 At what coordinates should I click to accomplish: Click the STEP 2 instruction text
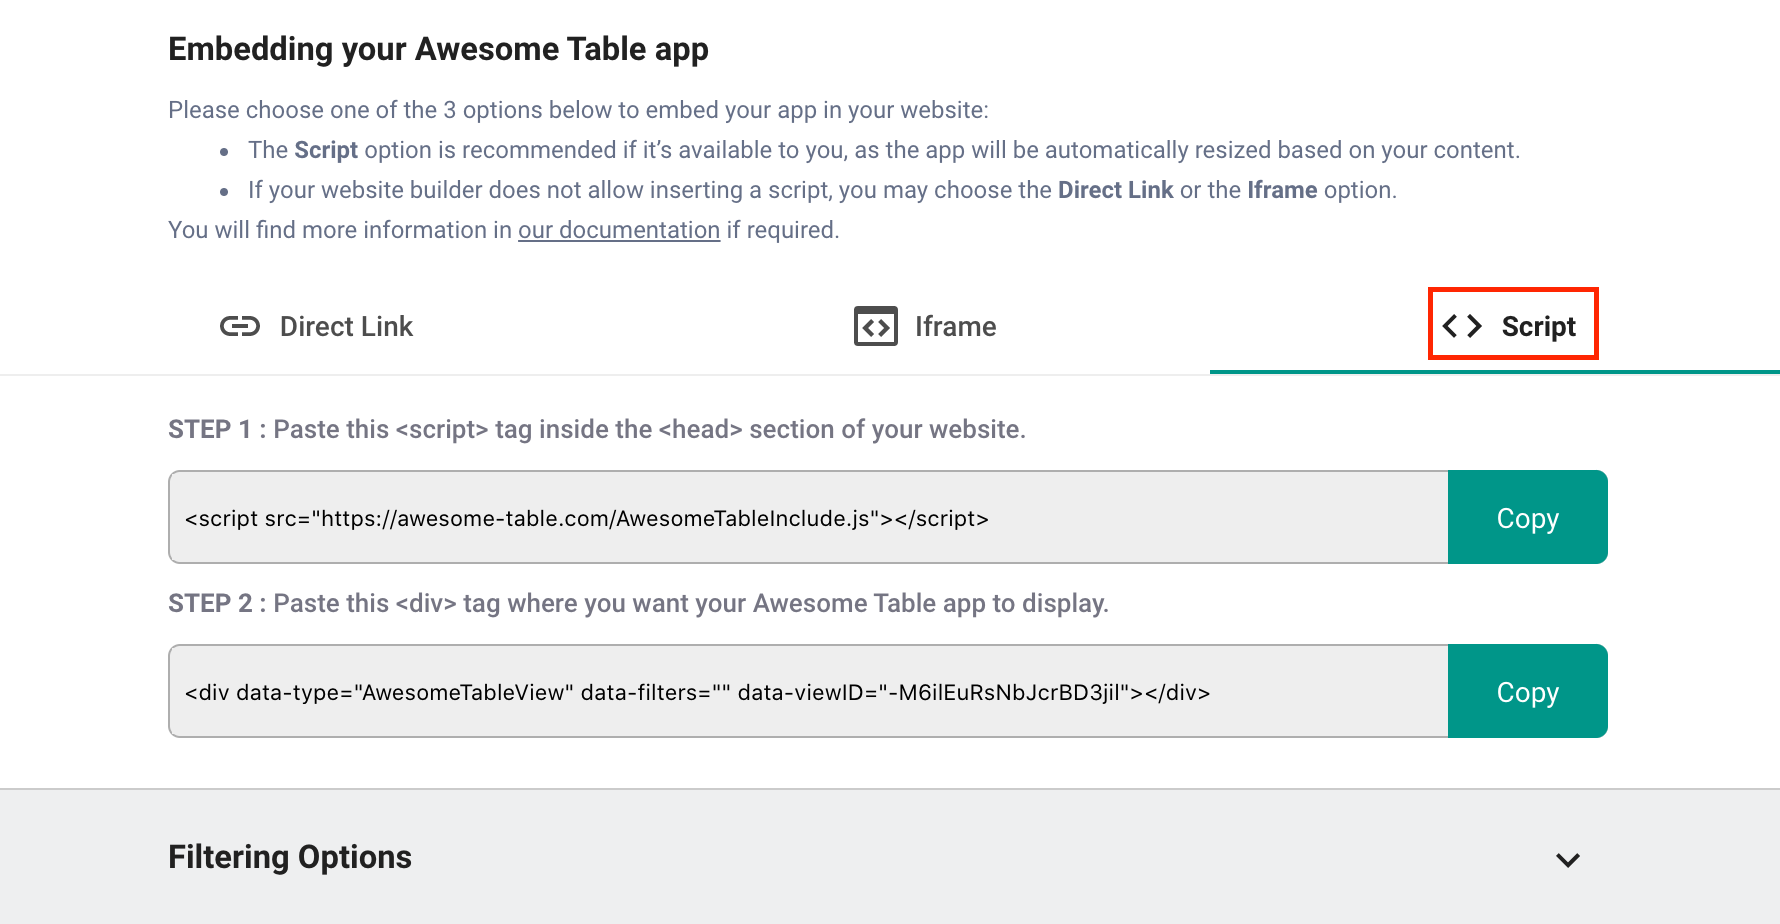pos(638,603)
